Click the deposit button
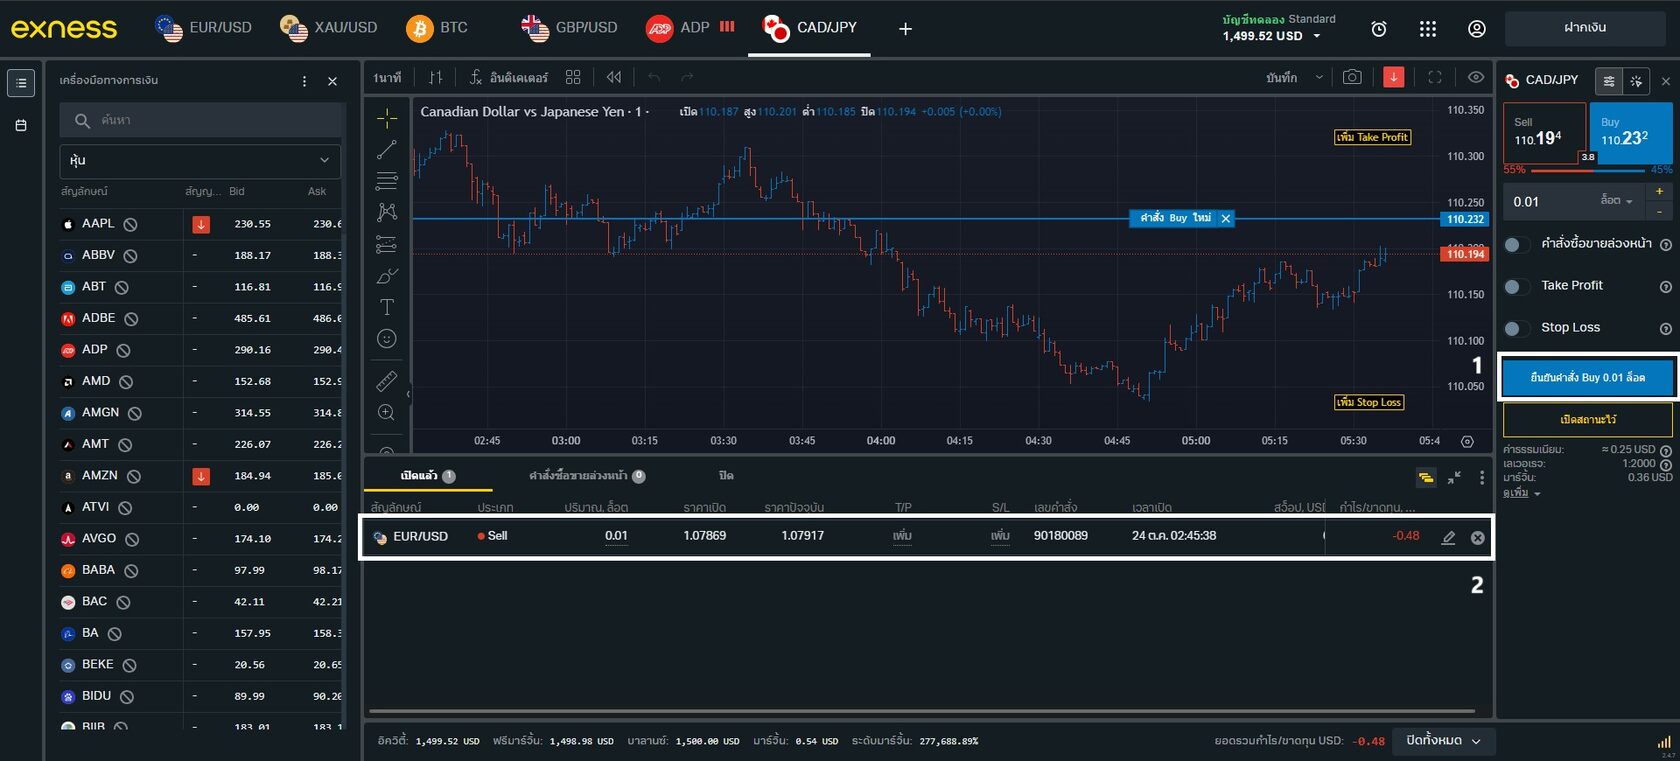The height and width of the screenshot is (761, 1680). click(x=1584, y=28)
